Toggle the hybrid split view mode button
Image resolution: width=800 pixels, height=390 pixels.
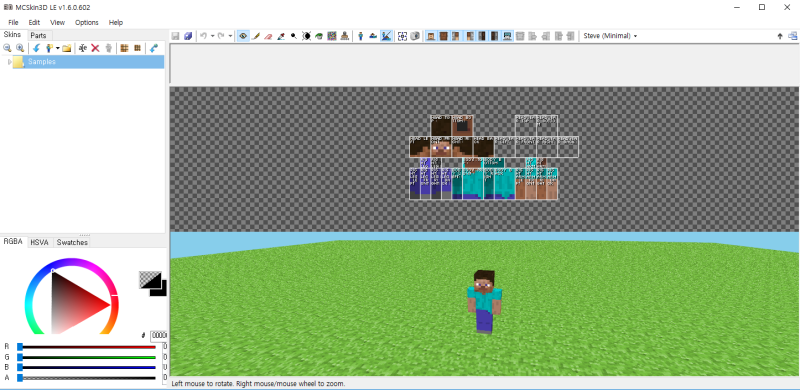tap(386, 36)
